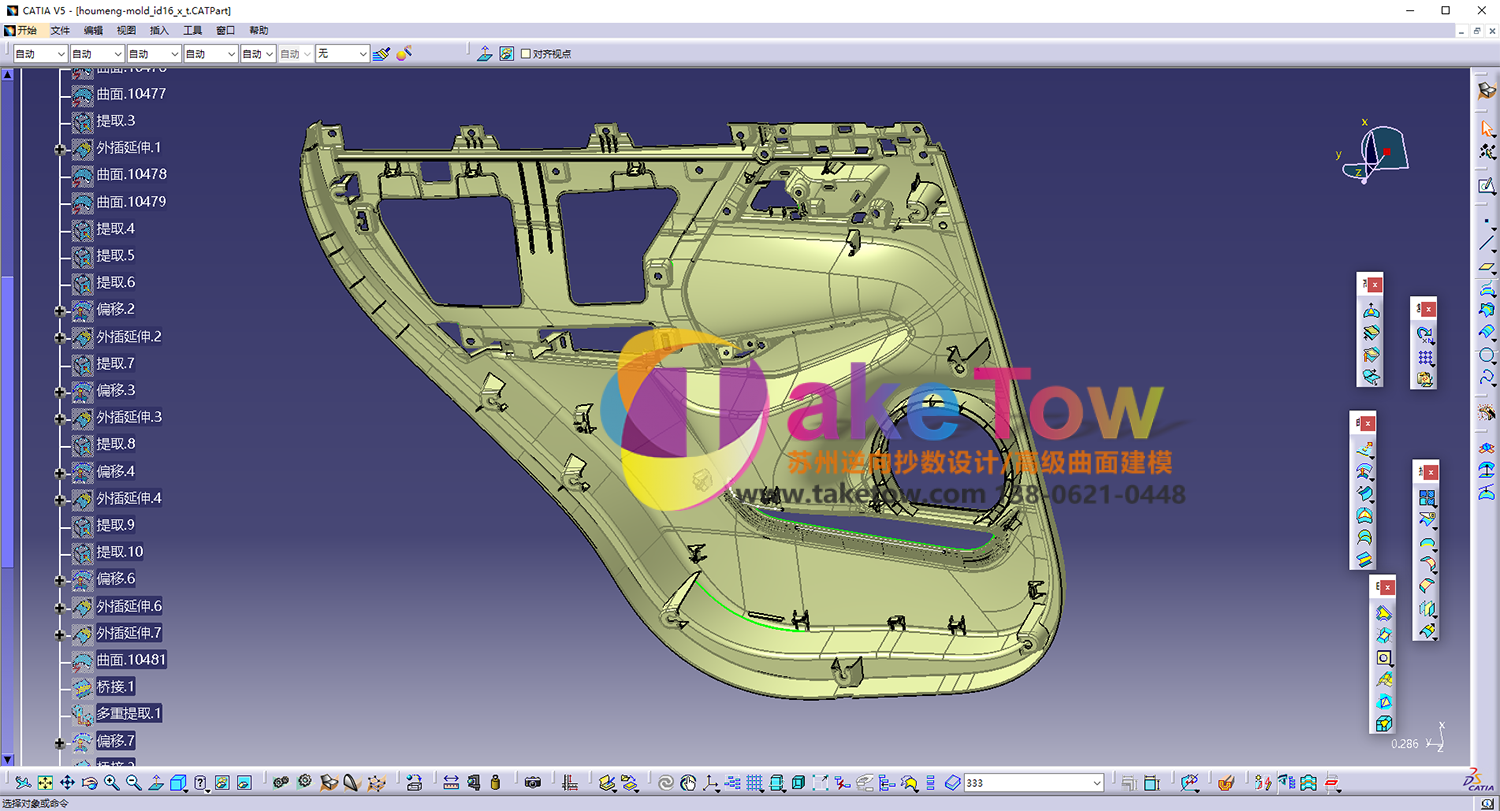Toggle the 对齐视点 checkbox
1500x811 pixels.
[525, 54]
